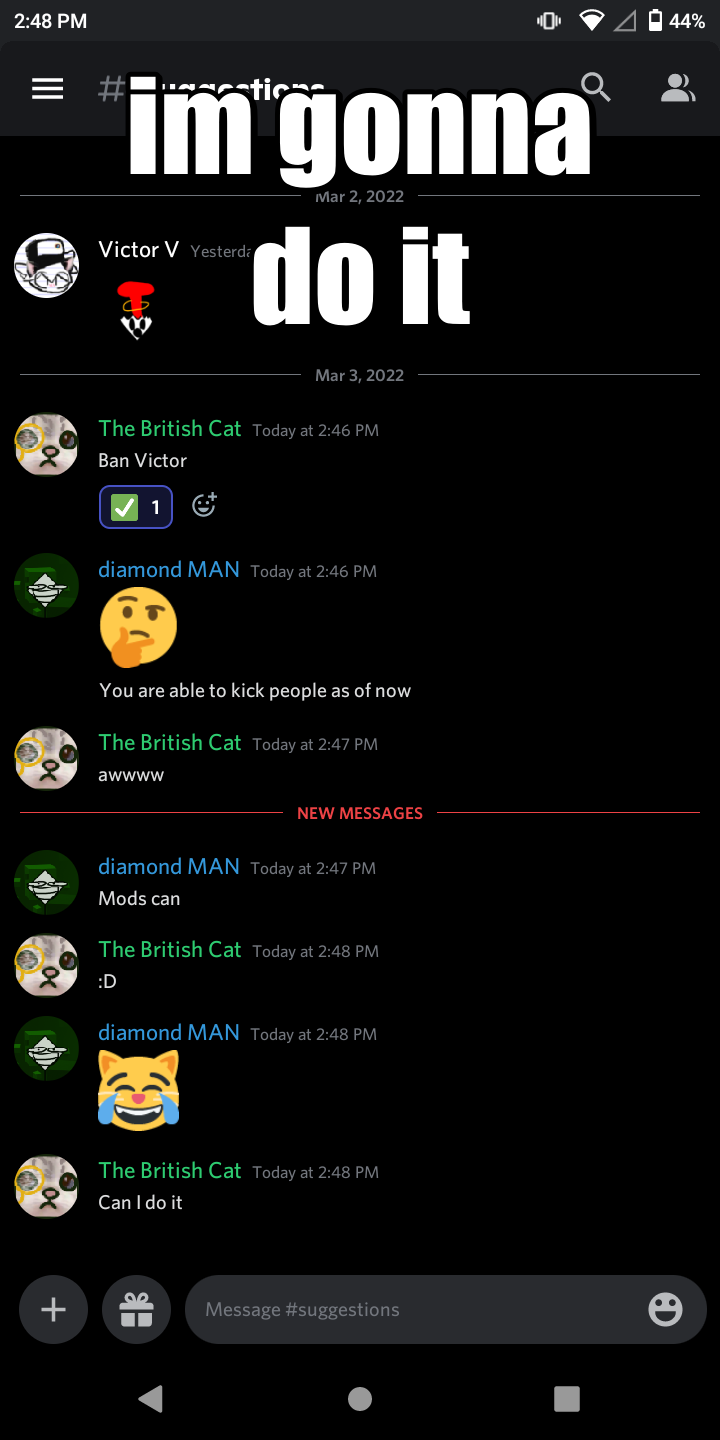
Task: Tap the plus attachment button
Action: coord(53,1309)
